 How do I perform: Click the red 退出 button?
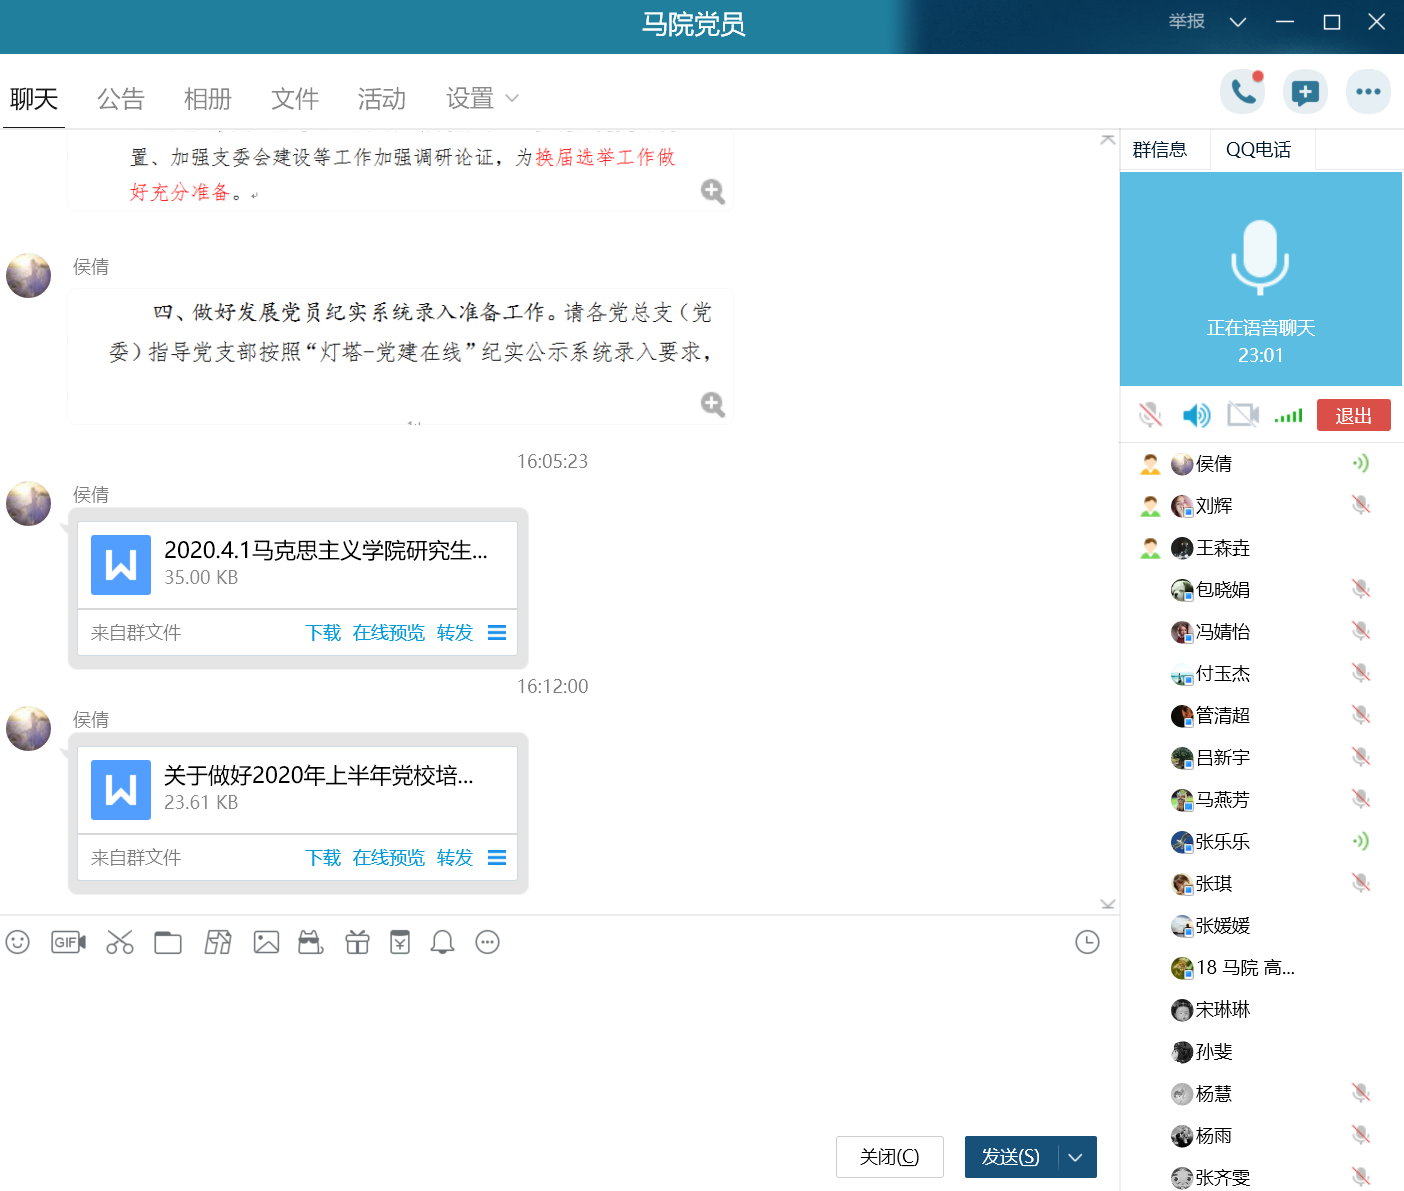tap(1353, 415)
